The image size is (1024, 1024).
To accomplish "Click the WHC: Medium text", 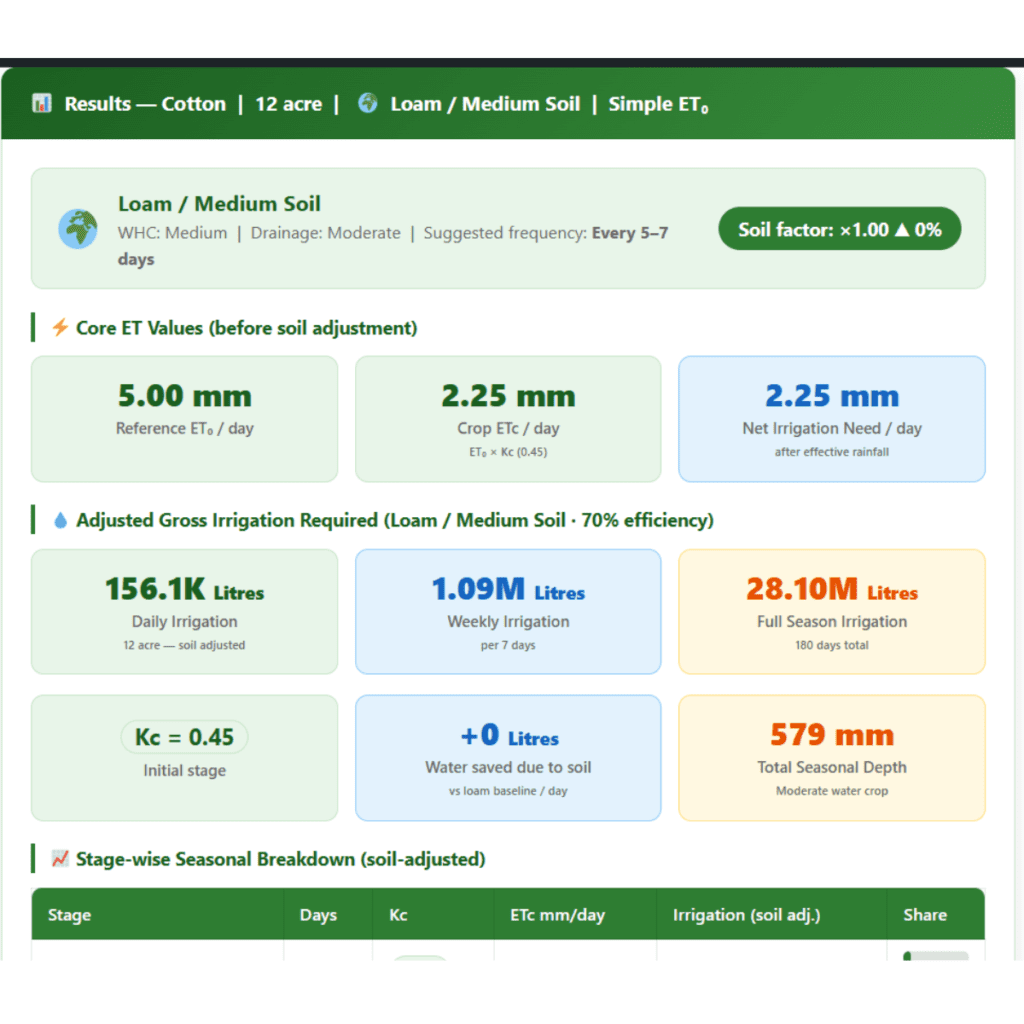I will (172, 233).
